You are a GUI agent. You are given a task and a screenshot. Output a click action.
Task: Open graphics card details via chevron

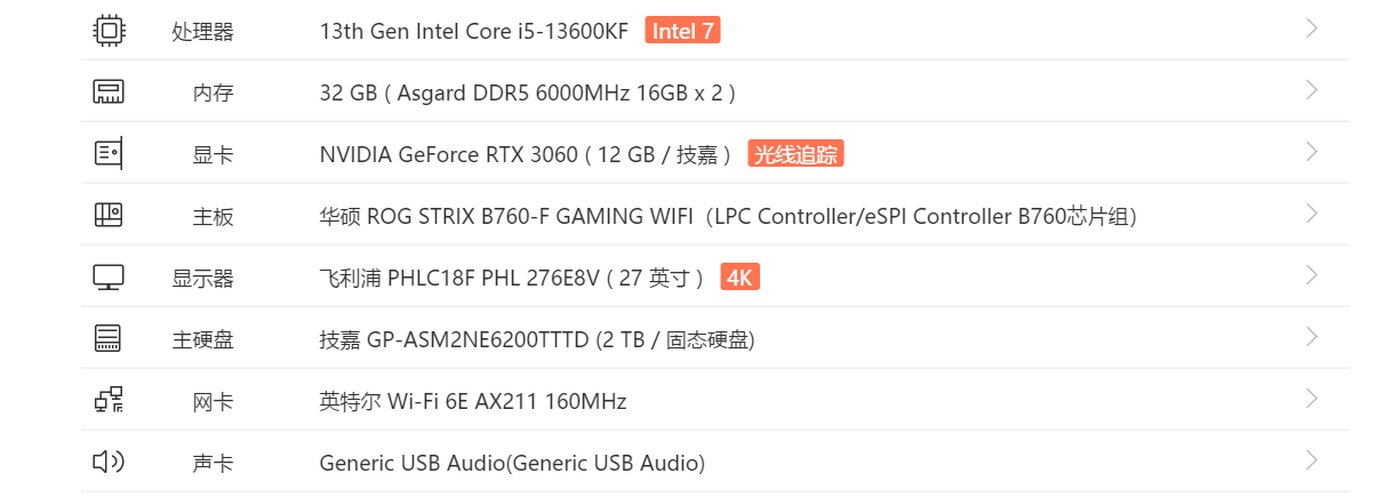[1312, 153]
